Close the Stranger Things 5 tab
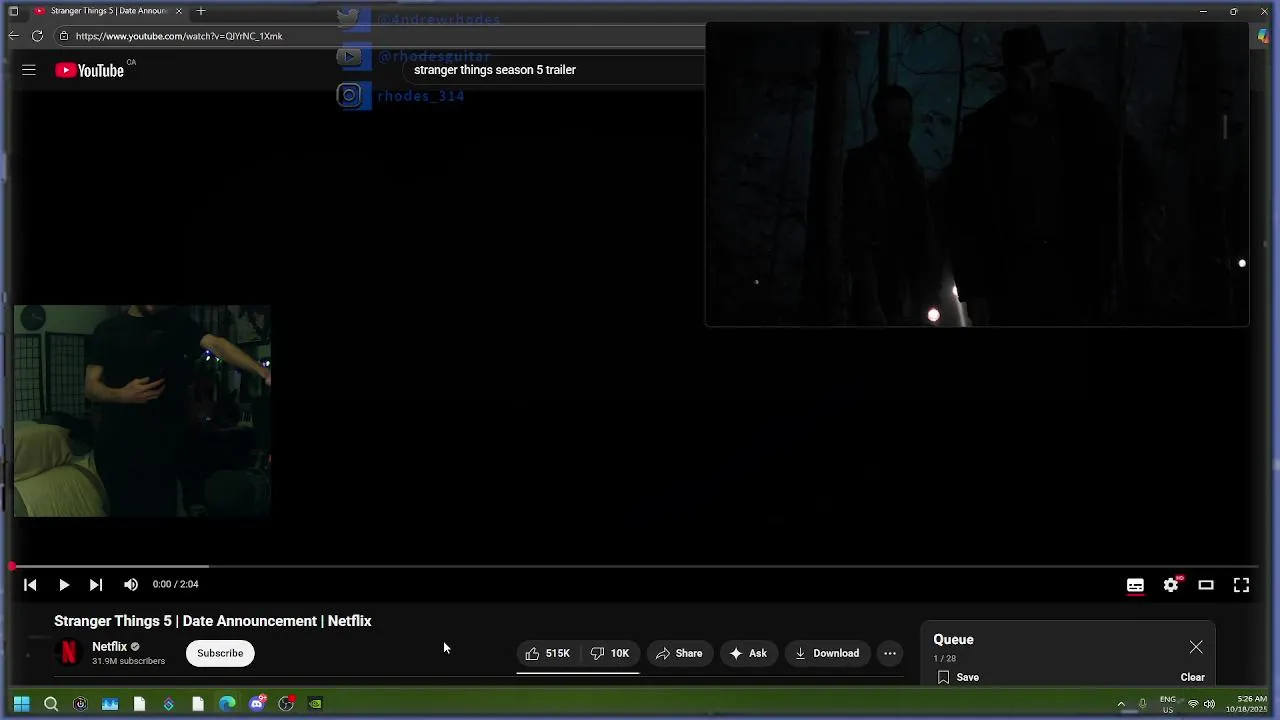 coord(179,11)
